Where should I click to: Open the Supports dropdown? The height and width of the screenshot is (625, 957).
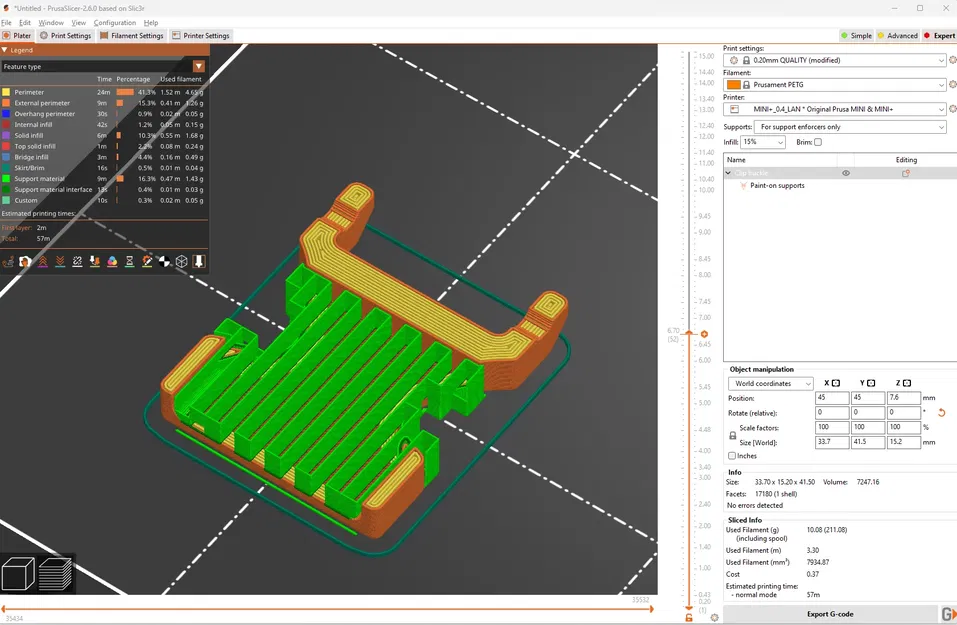[850, 127]
